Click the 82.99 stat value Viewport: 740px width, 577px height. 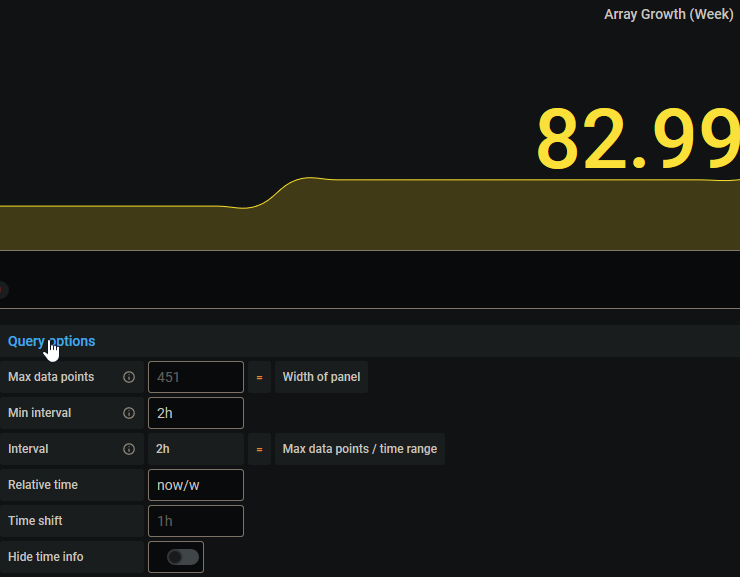pyautogui.click(x=638, y=138)
